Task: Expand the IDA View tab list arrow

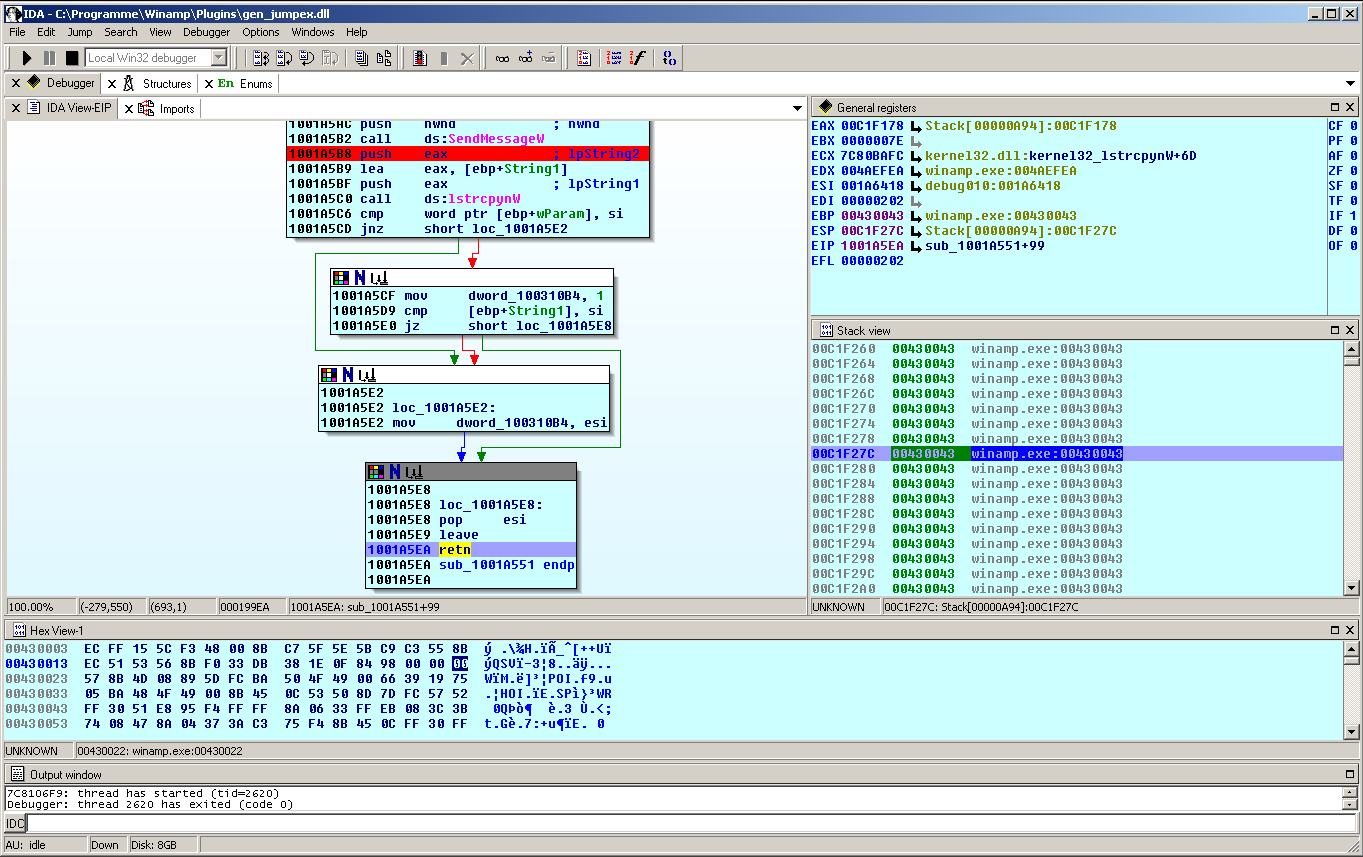Action: pos(797,108)
